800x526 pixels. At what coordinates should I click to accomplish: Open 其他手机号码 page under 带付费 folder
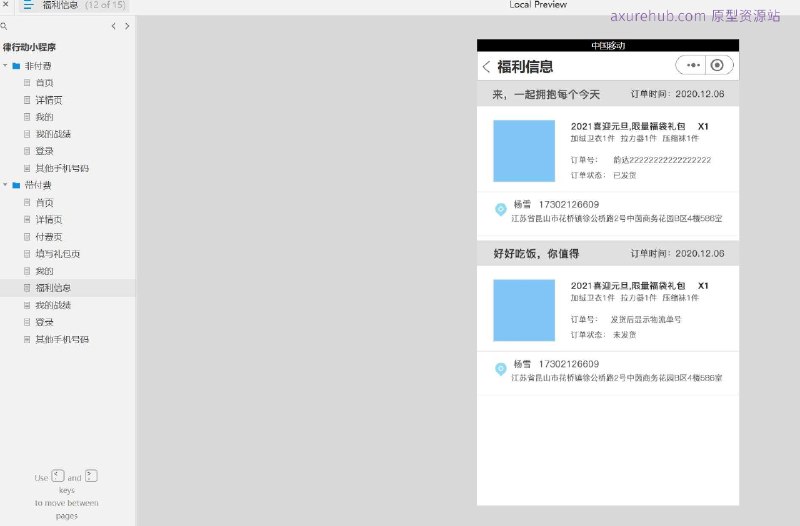click(62, 339)
